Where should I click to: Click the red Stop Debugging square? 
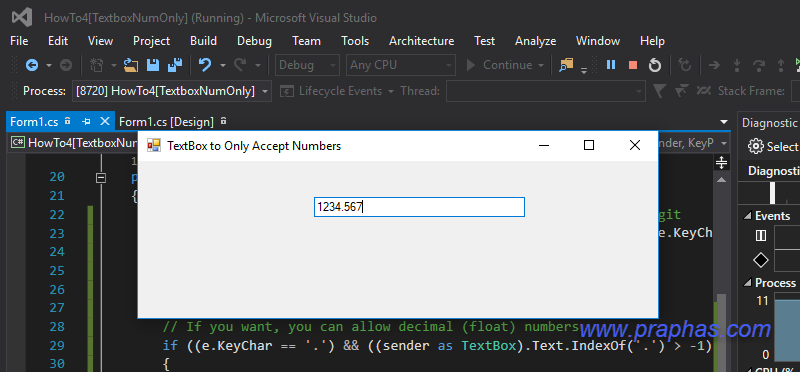tap(633, 65)
